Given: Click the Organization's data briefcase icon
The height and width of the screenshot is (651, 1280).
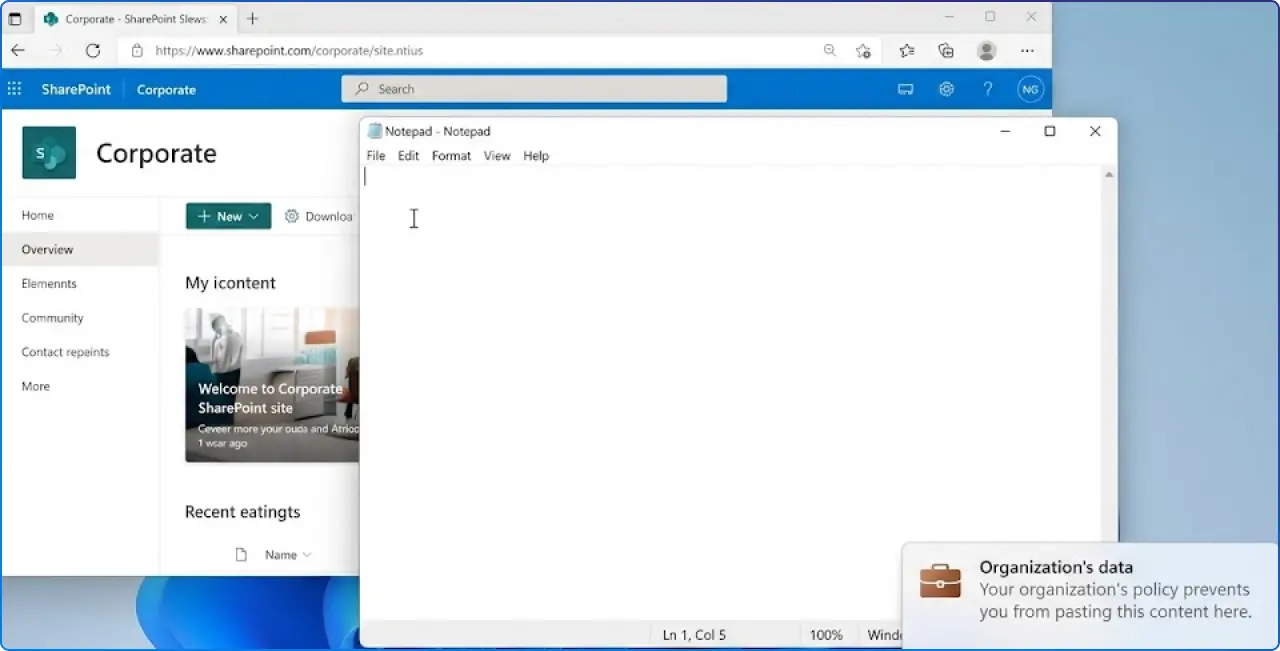Looking at the screenshot, I should 939,580.
